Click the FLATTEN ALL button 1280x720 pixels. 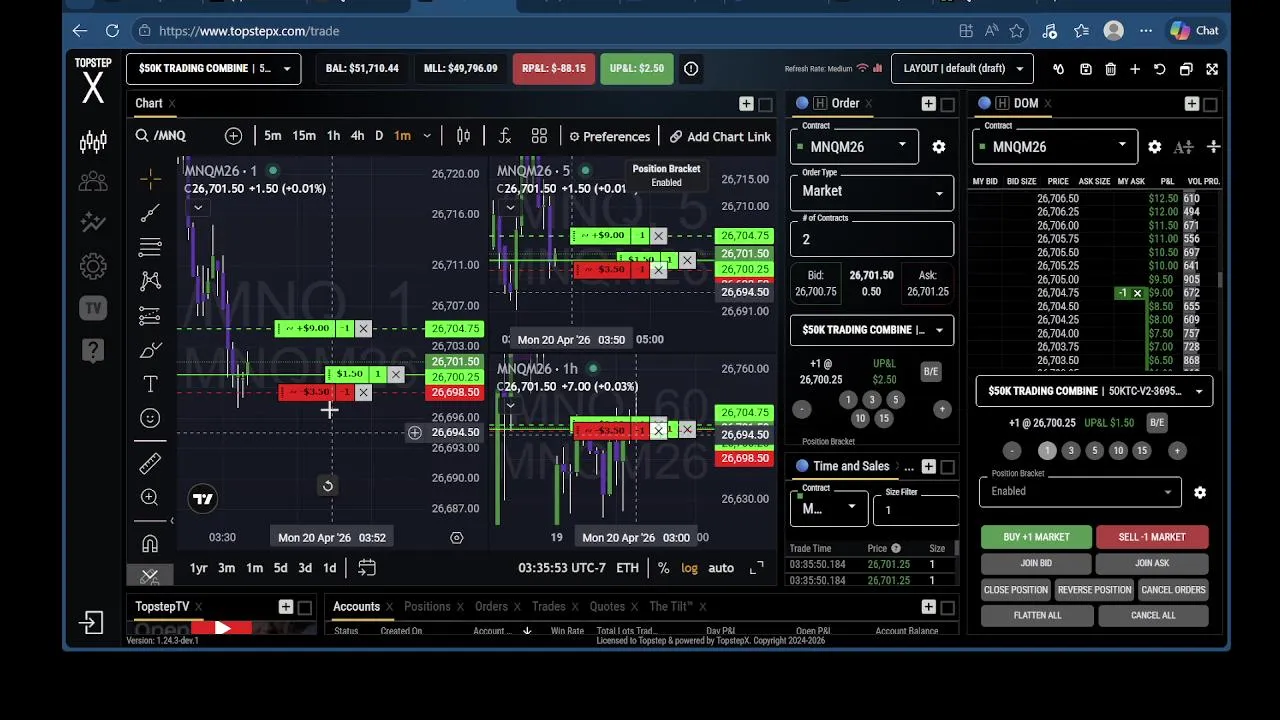pyautogui.click(x=1037, y=615)
